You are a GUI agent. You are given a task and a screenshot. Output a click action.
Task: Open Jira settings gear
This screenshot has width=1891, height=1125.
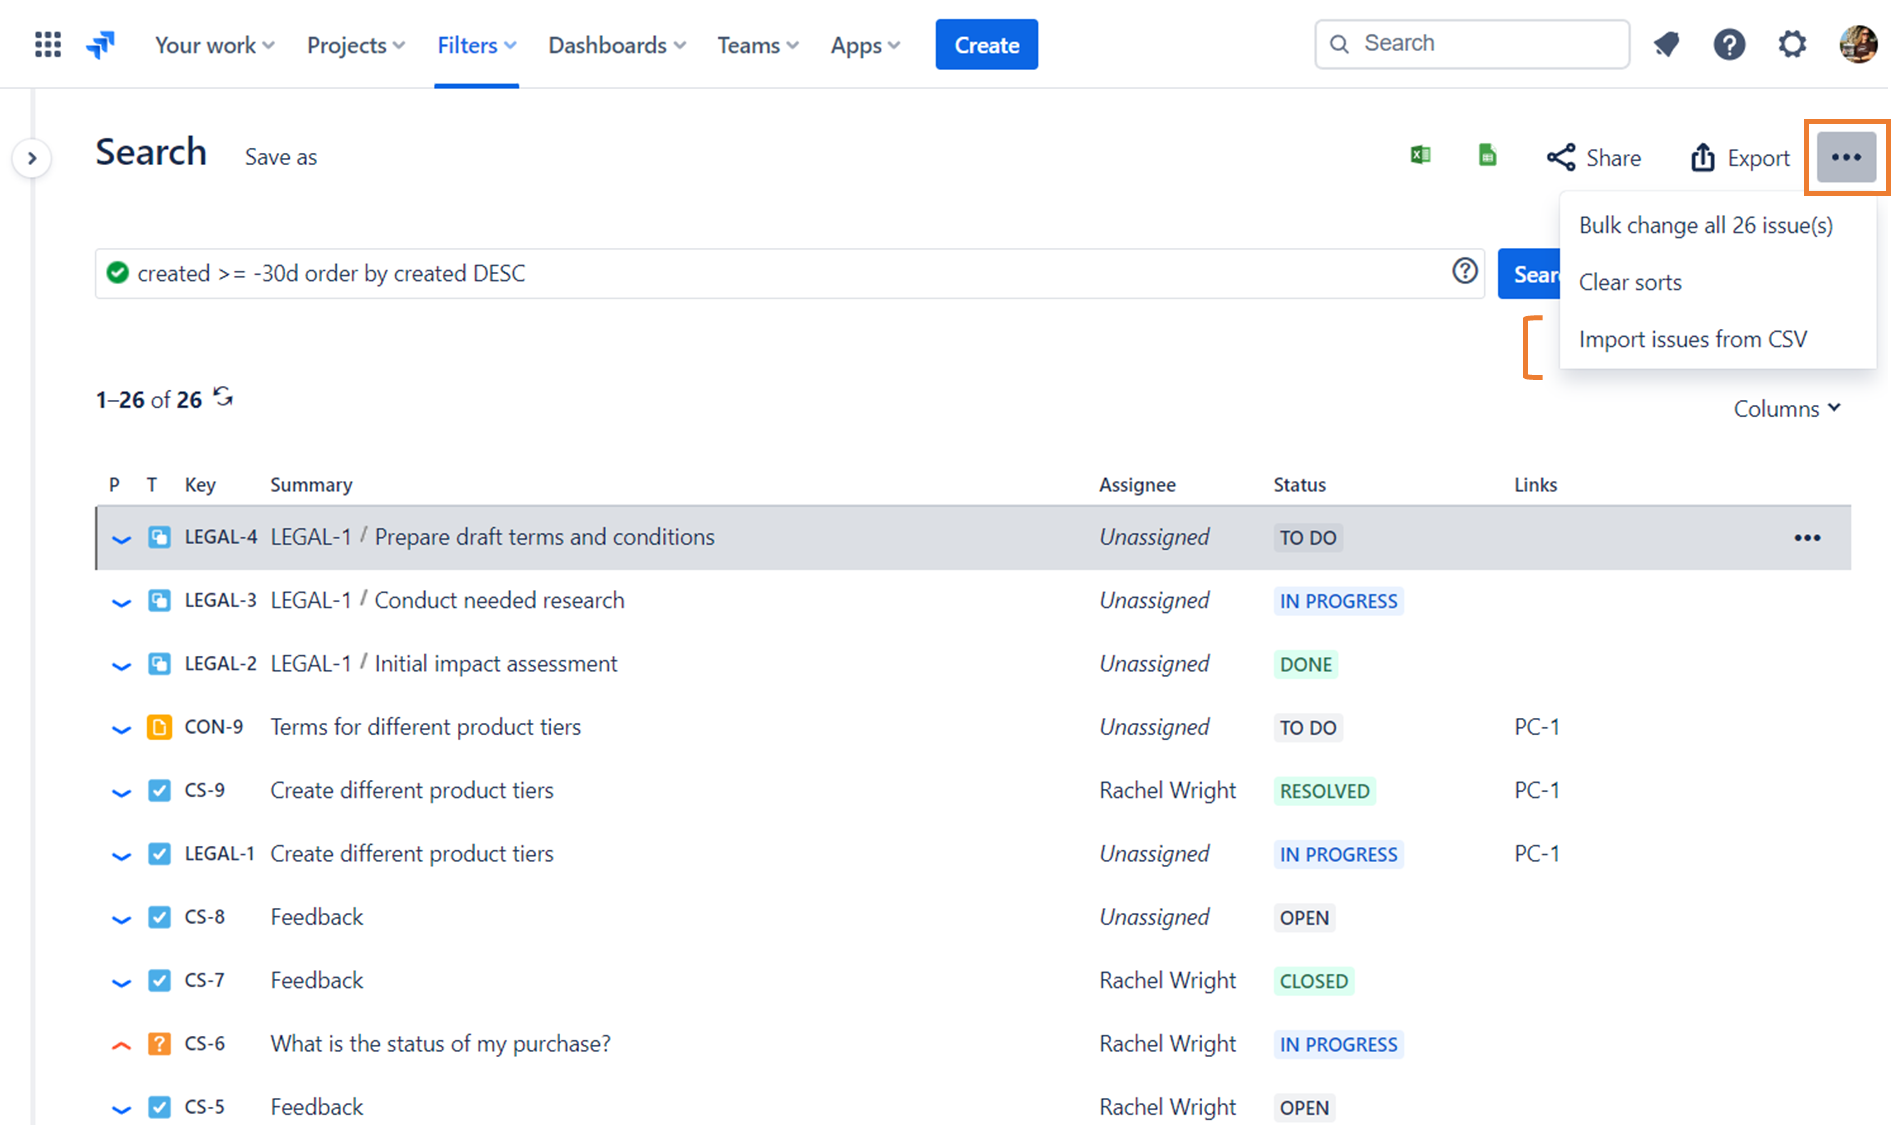click(x=1792, y=44)
